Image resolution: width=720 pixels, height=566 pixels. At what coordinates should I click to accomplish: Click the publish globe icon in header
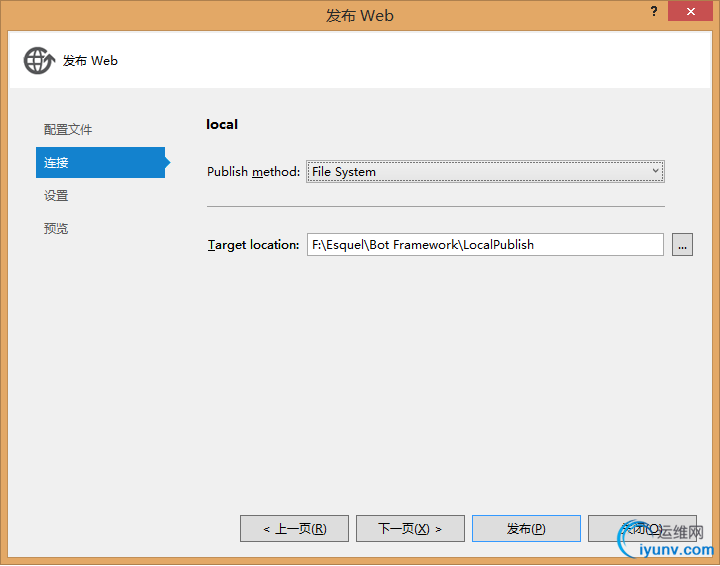point(39,61)
